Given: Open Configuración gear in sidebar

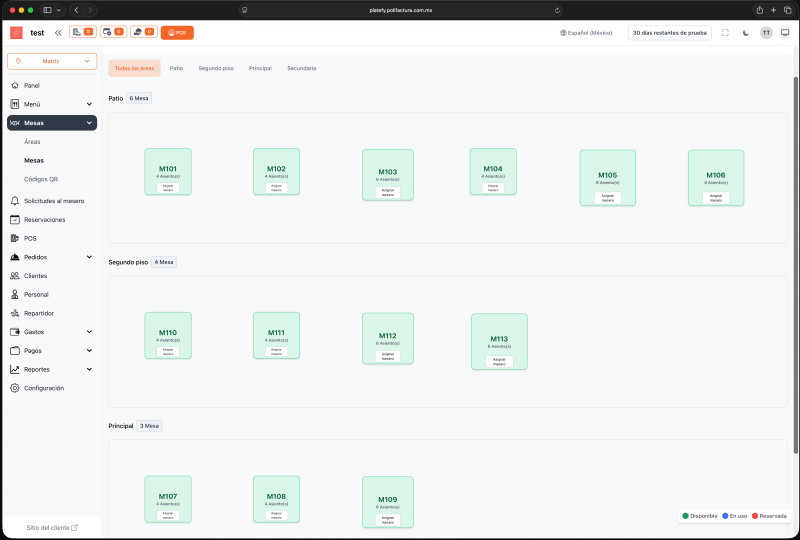Looking at the screenshot, I should pyautogui.click(x=15, y=388).
